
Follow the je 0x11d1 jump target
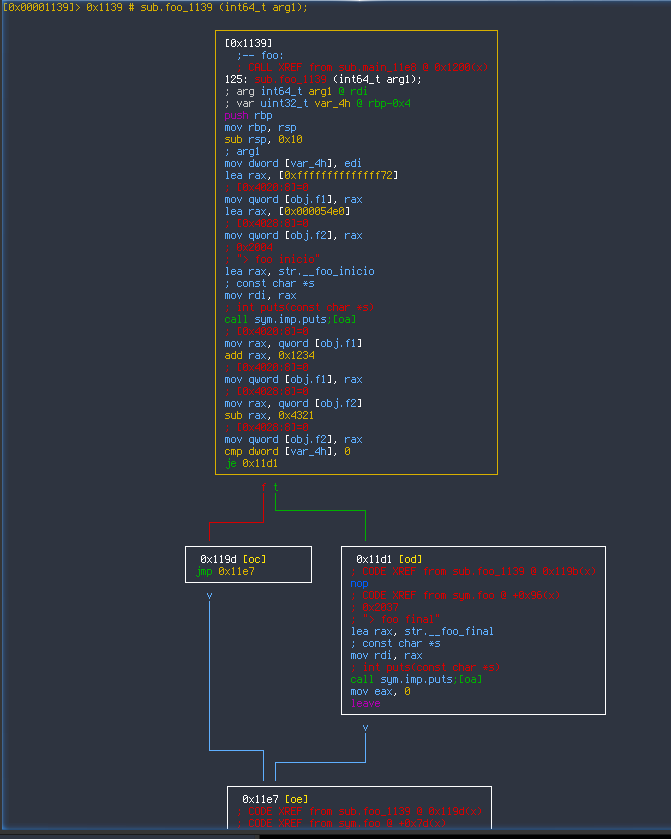pos(258,463)
